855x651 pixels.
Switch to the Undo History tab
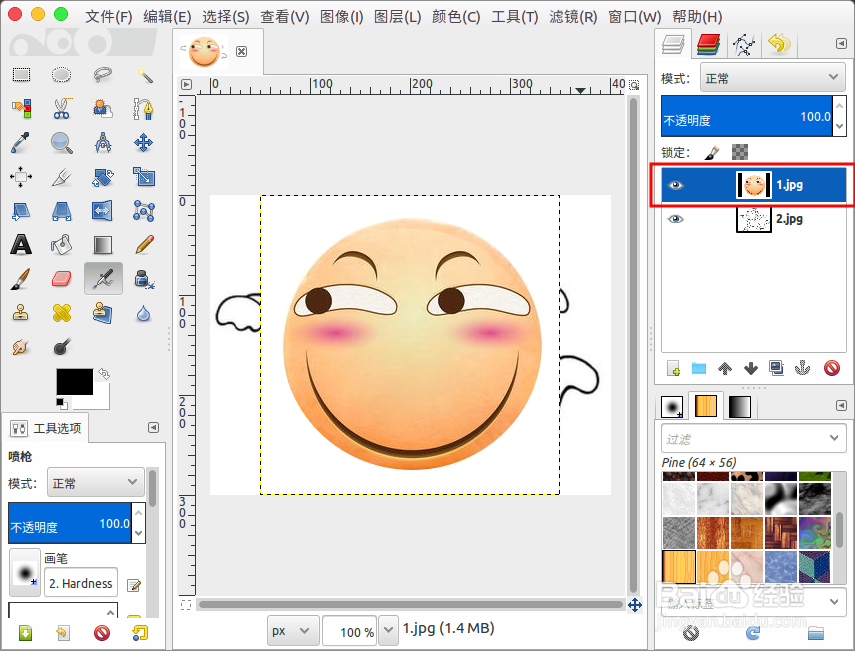(779, 44)
